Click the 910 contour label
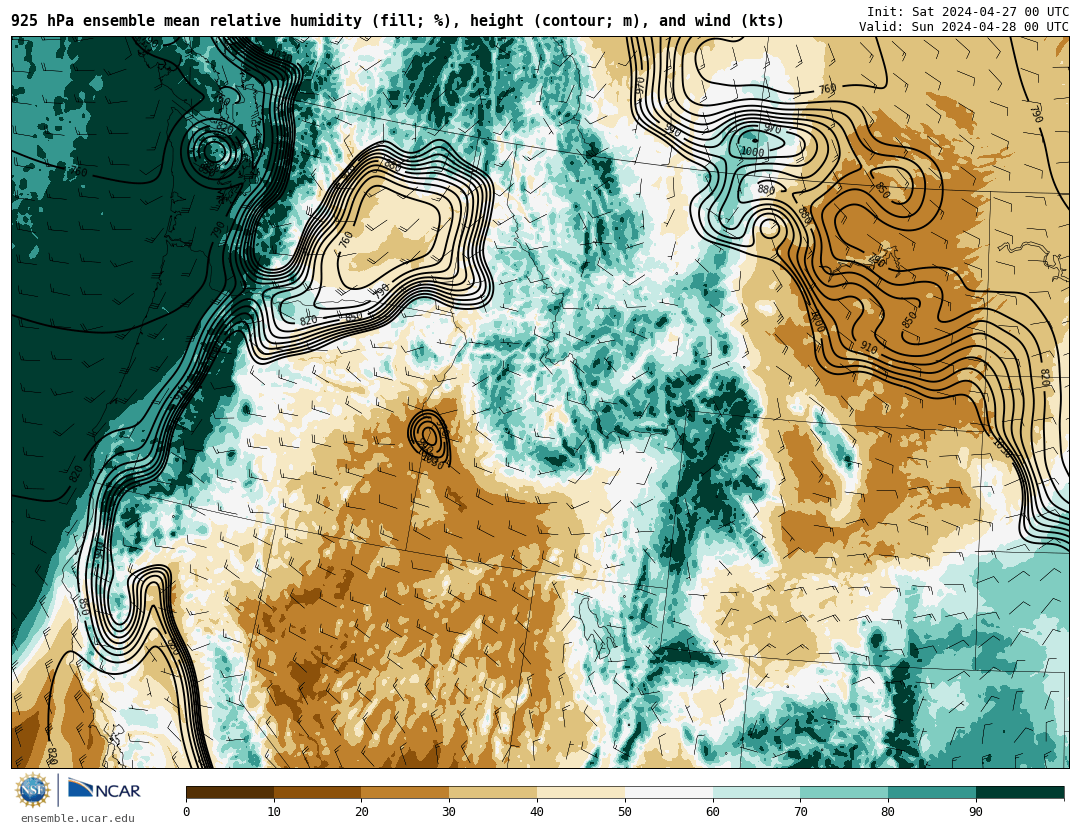1080x831 pixels. (869, 348)
